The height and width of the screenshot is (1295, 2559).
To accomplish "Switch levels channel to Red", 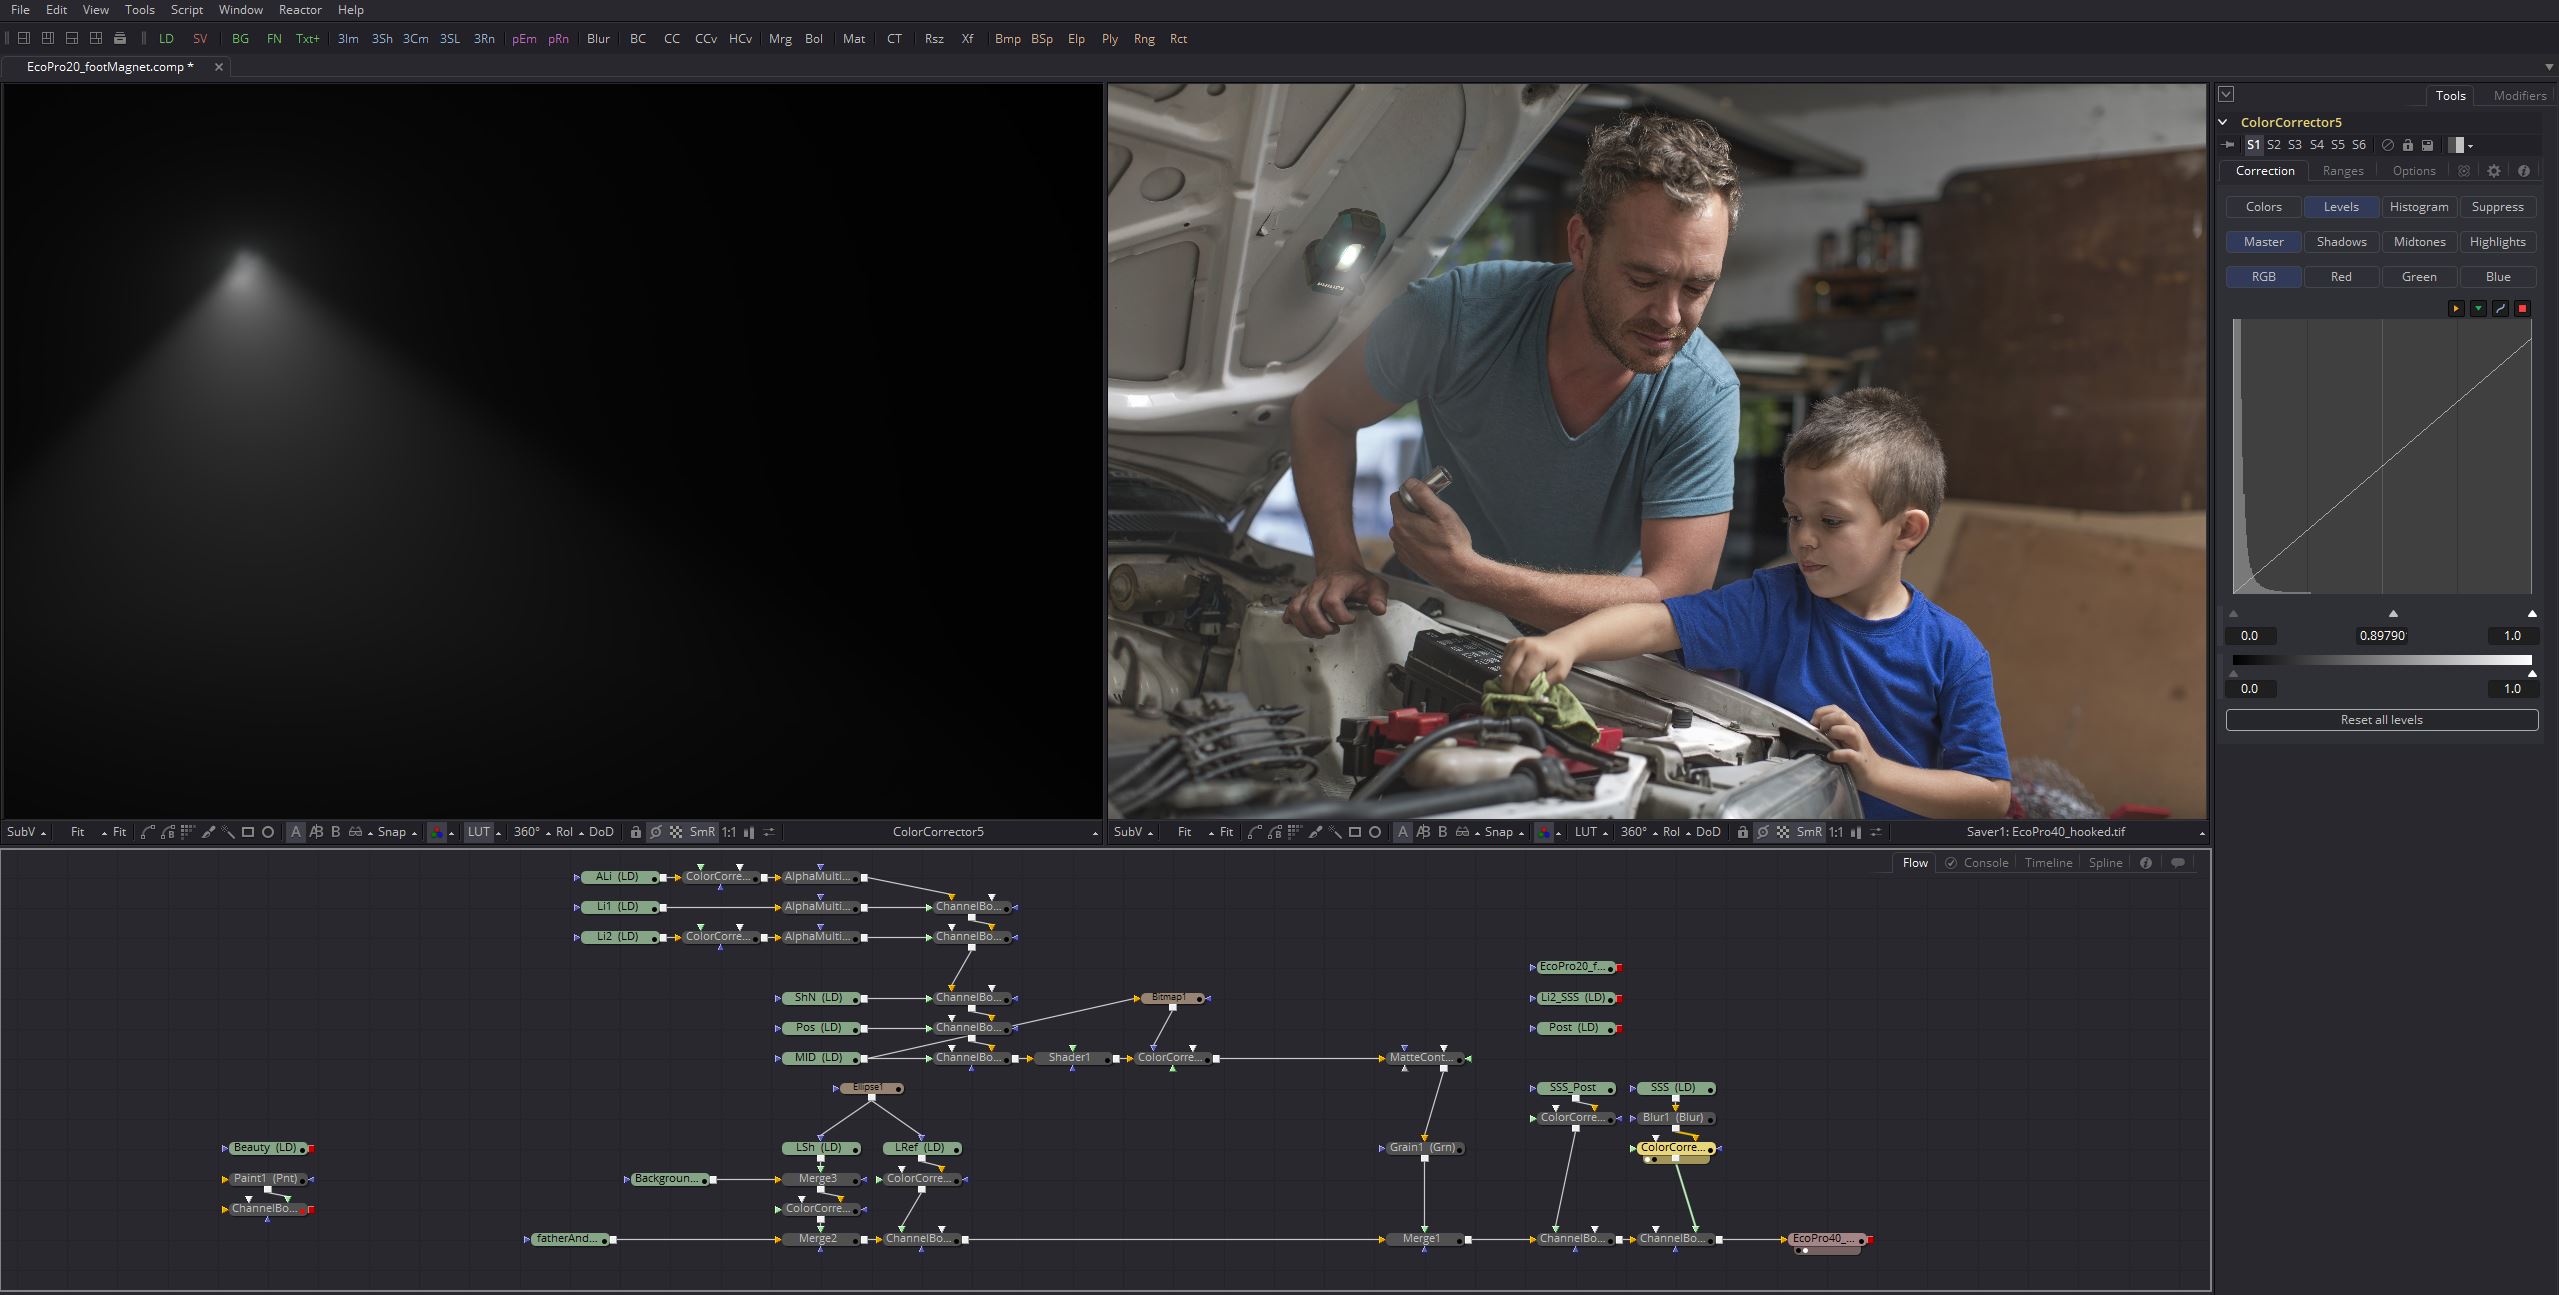I will point(2341,277).
